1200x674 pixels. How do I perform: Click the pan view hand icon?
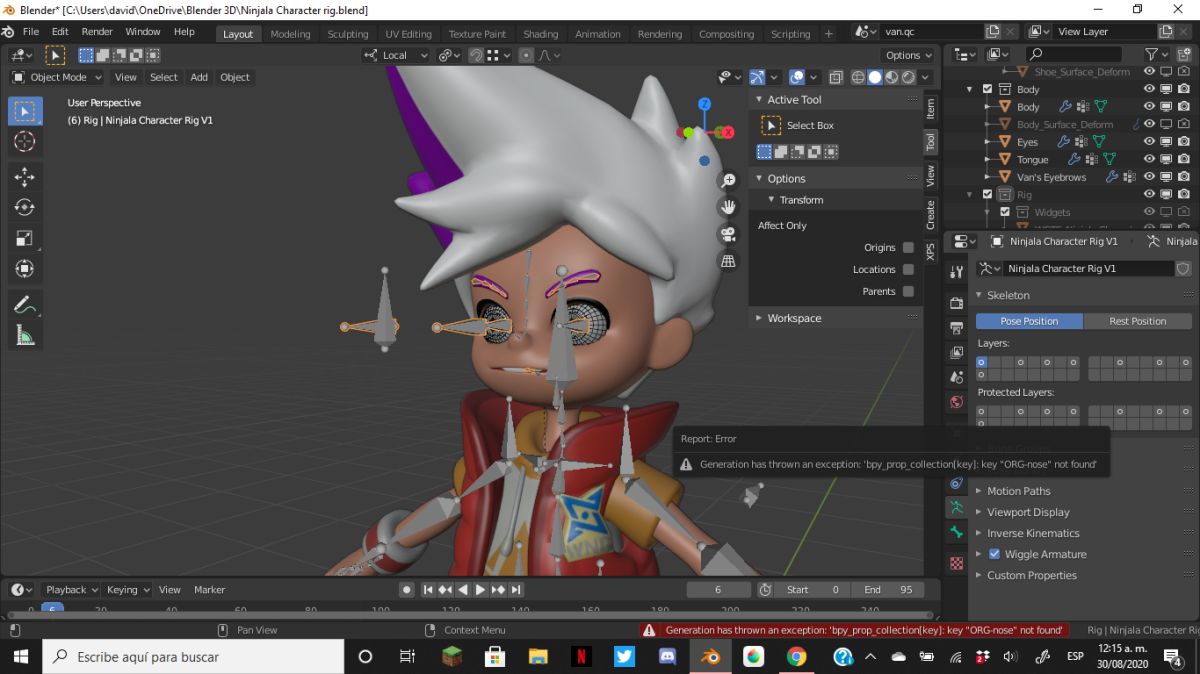coord(729,207)
